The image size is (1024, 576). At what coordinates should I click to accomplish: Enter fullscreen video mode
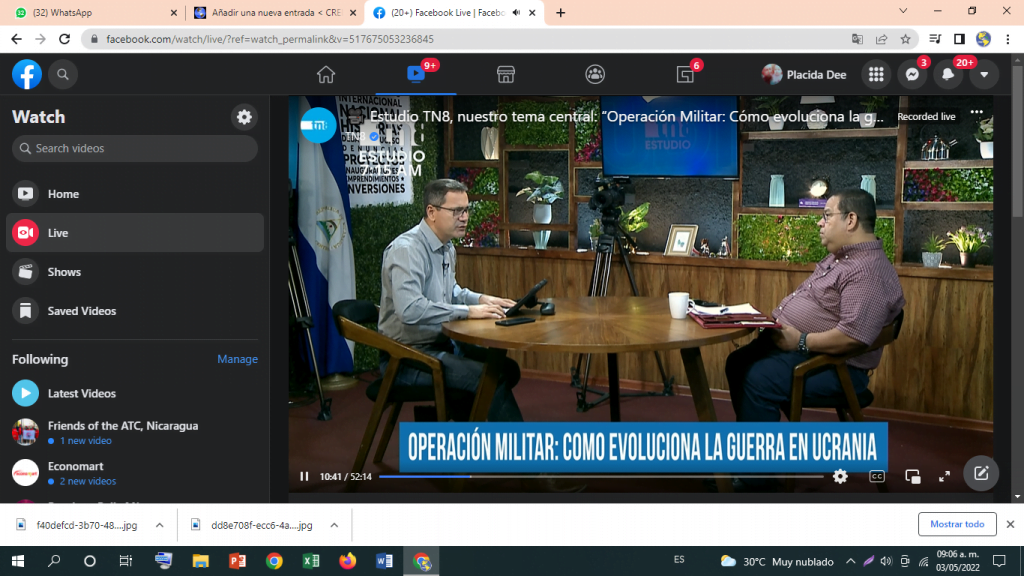tap(944, 476)
